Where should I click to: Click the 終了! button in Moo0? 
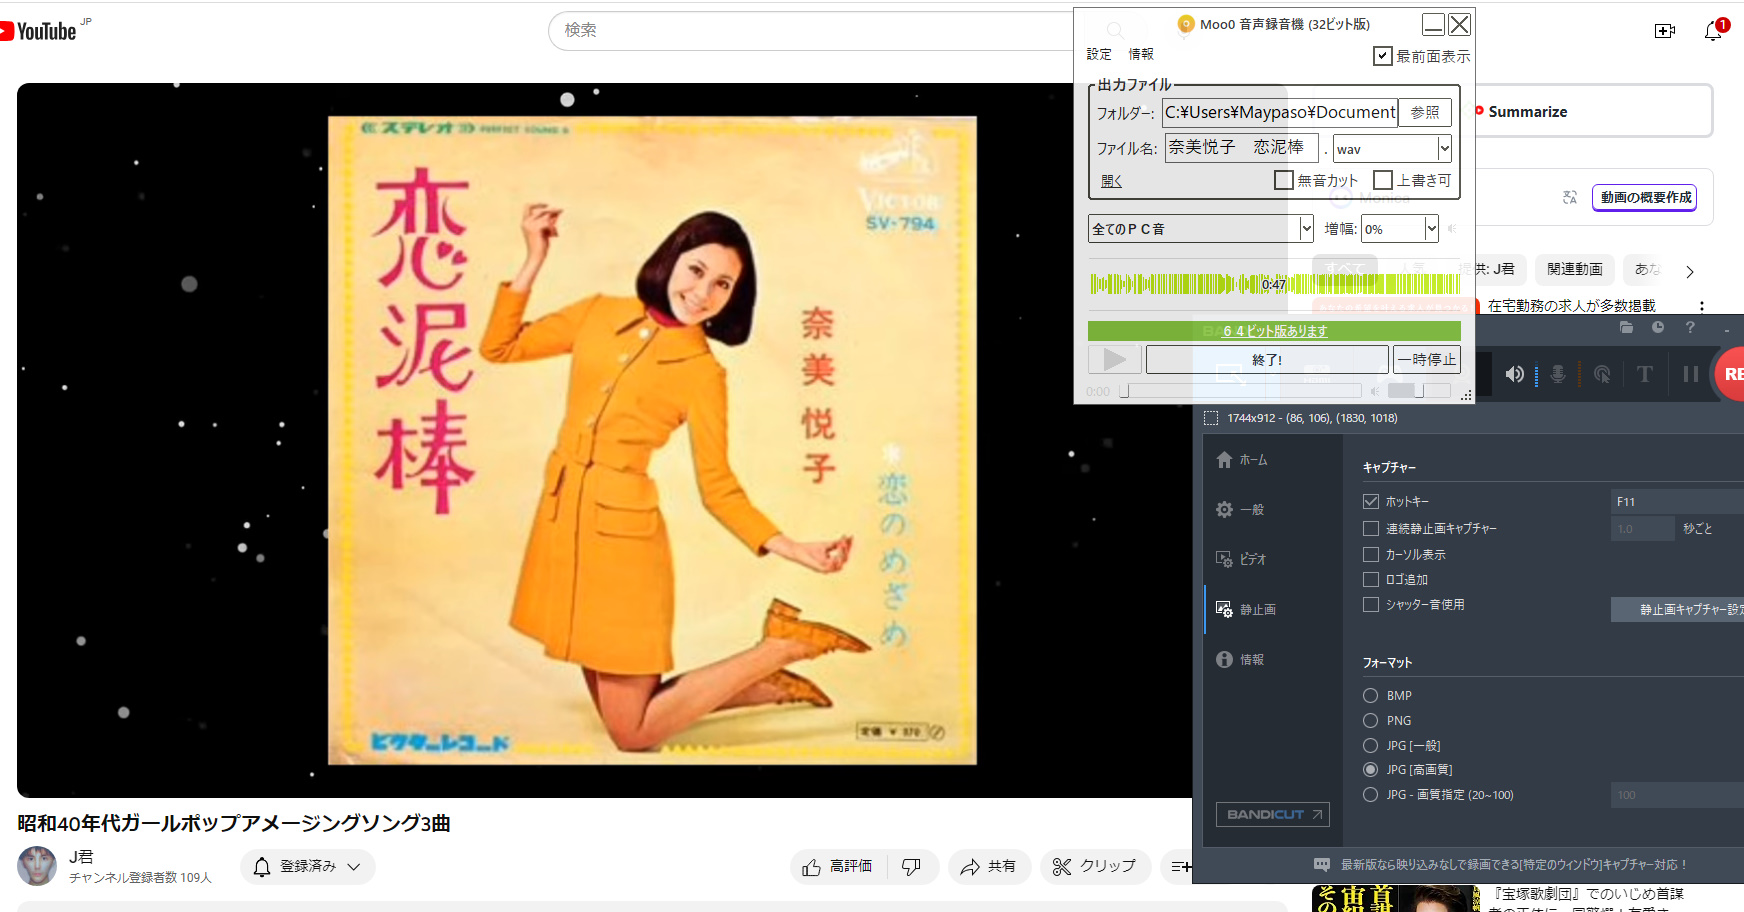coord(1267,359)
